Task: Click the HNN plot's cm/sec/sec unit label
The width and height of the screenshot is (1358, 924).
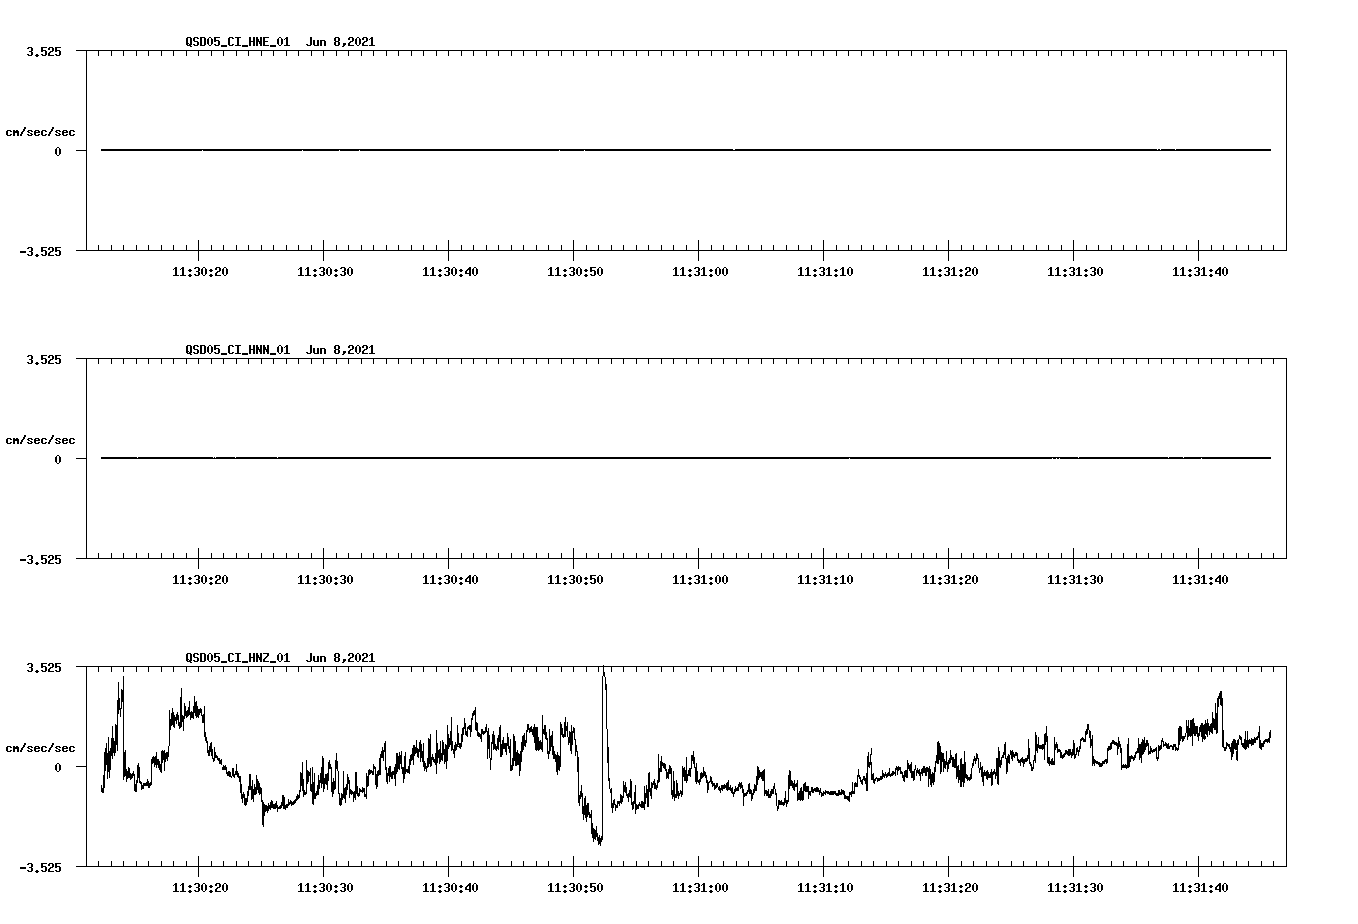Action: 40,440
